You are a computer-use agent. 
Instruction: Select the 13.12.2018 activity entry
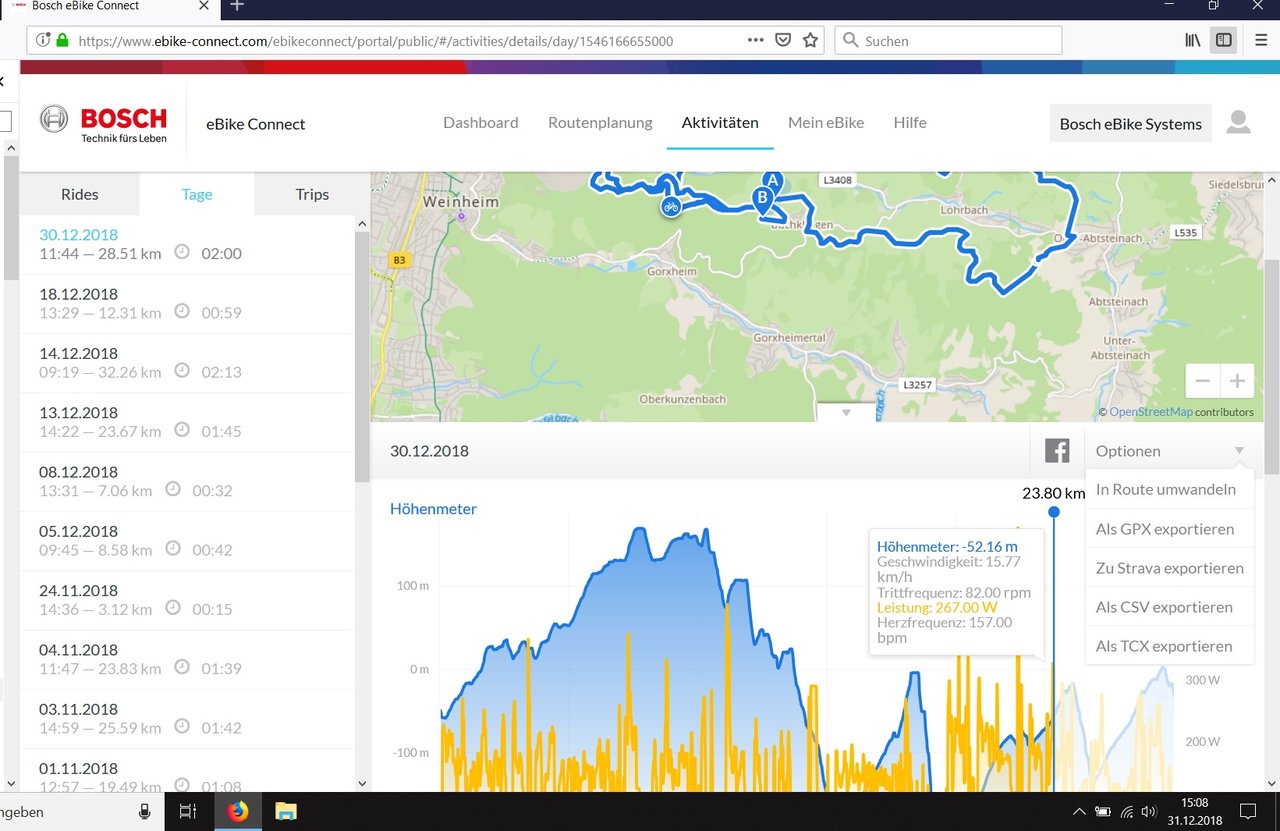(x=187, y=422)
